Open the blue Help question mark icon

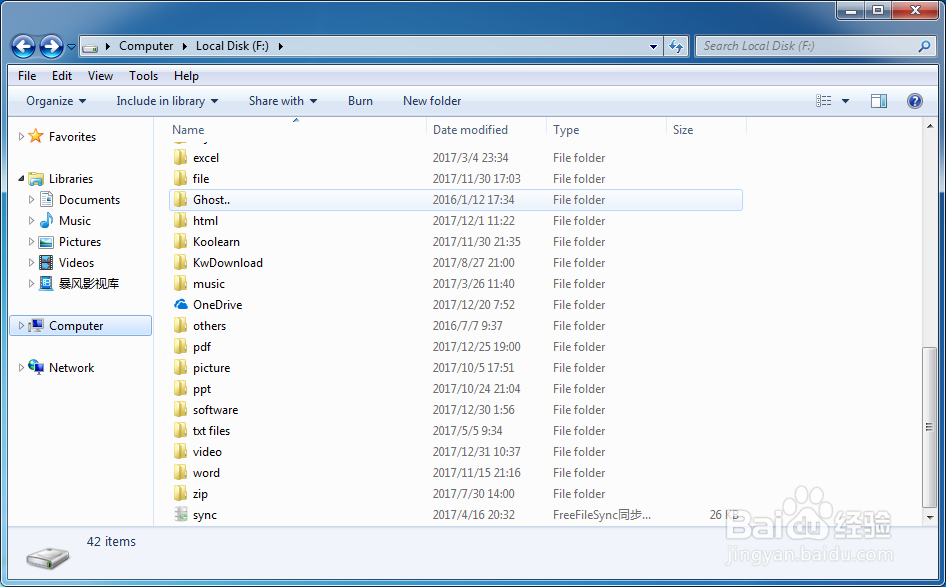point(915,101)
